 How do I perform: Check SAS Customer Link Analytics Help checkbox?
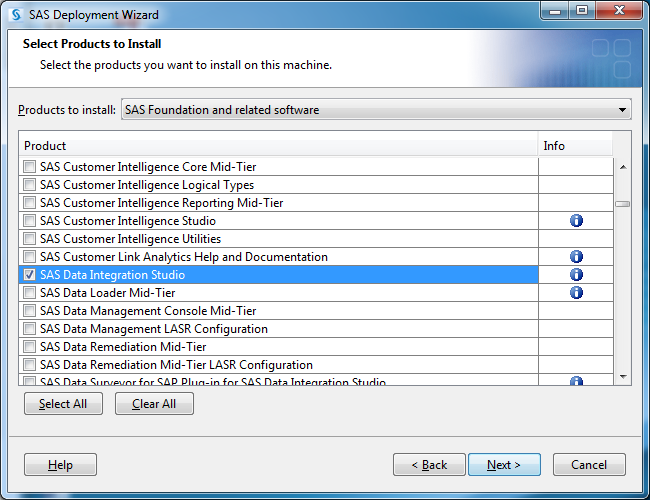[x=29, y=257]
